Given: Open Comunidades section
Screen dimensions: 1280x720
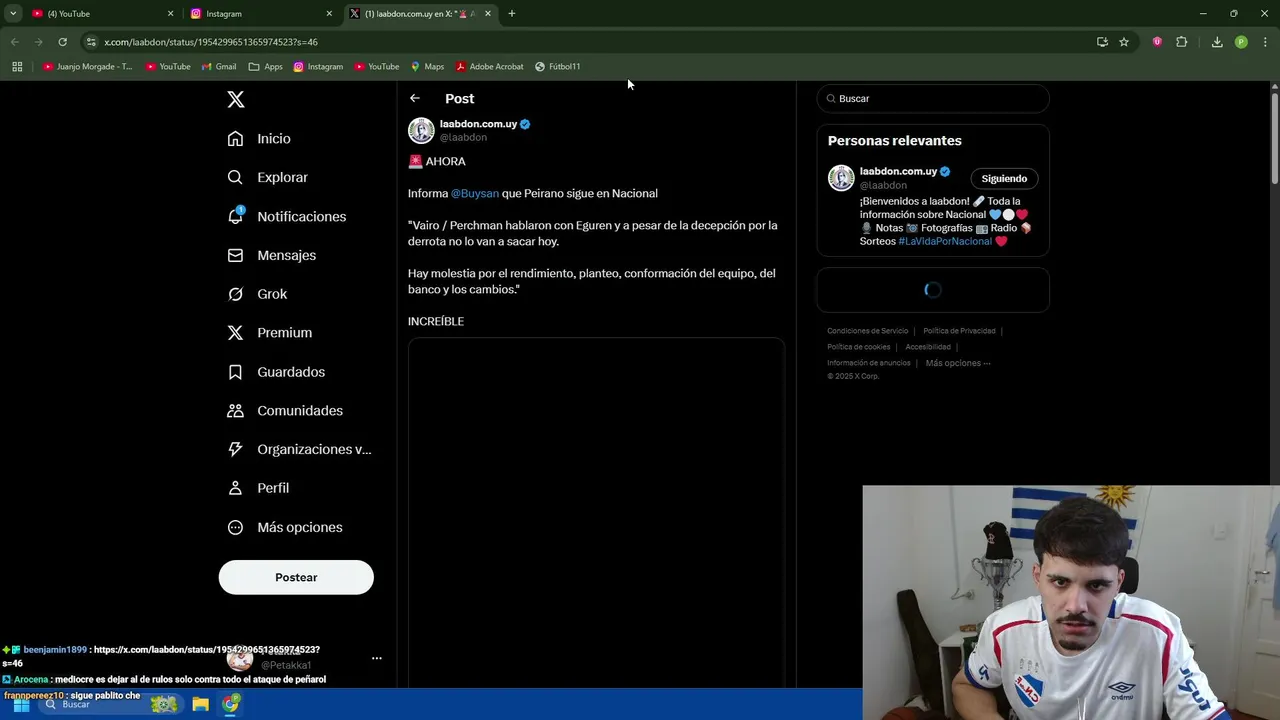Looking at the screenshot, I should coord(286,411).
